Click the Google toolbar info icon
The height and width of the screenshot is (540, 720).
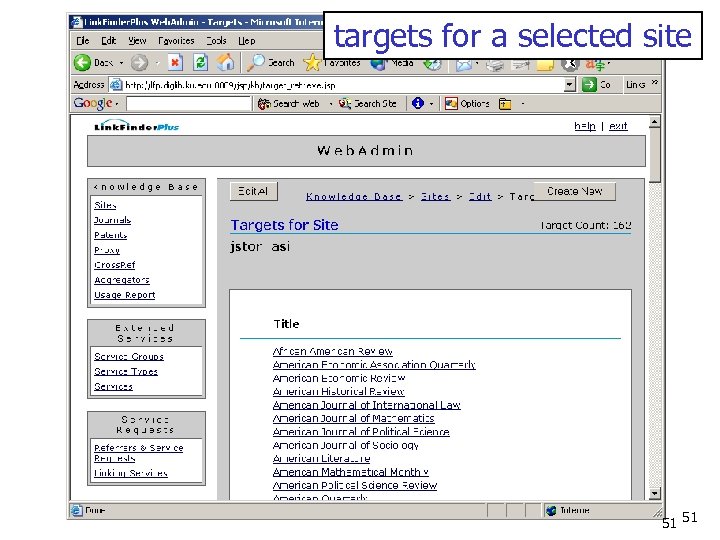417,103
